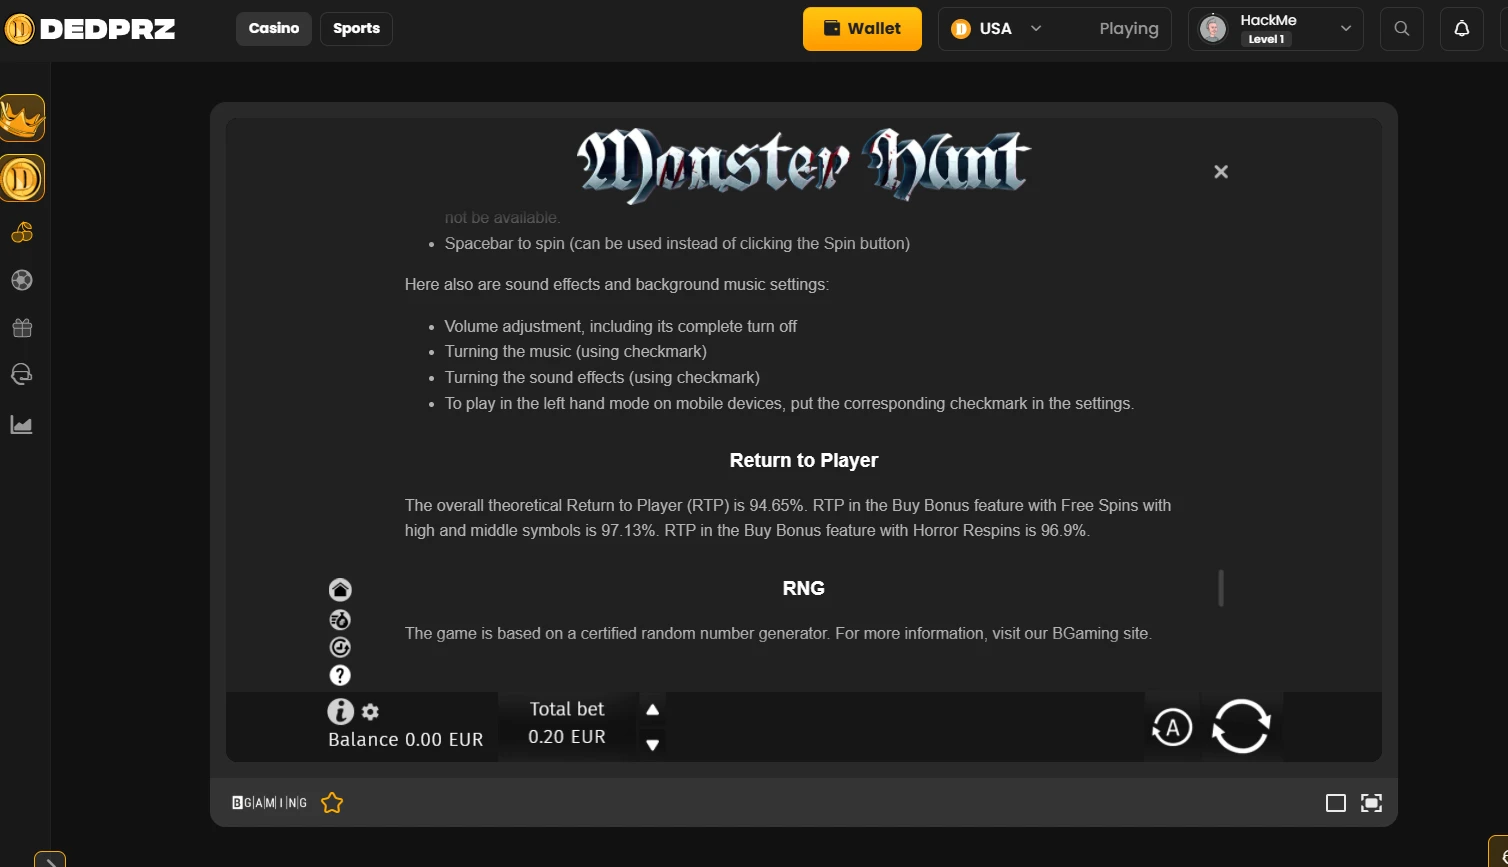
Task: Add game to favorites star
Action: [332, 803]
